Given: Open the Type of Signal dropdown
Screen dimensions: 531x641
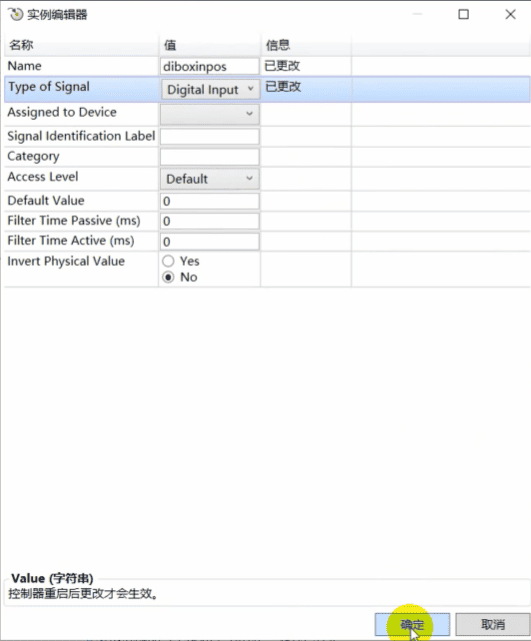Looking at the screenshot, I should point(211,90).
